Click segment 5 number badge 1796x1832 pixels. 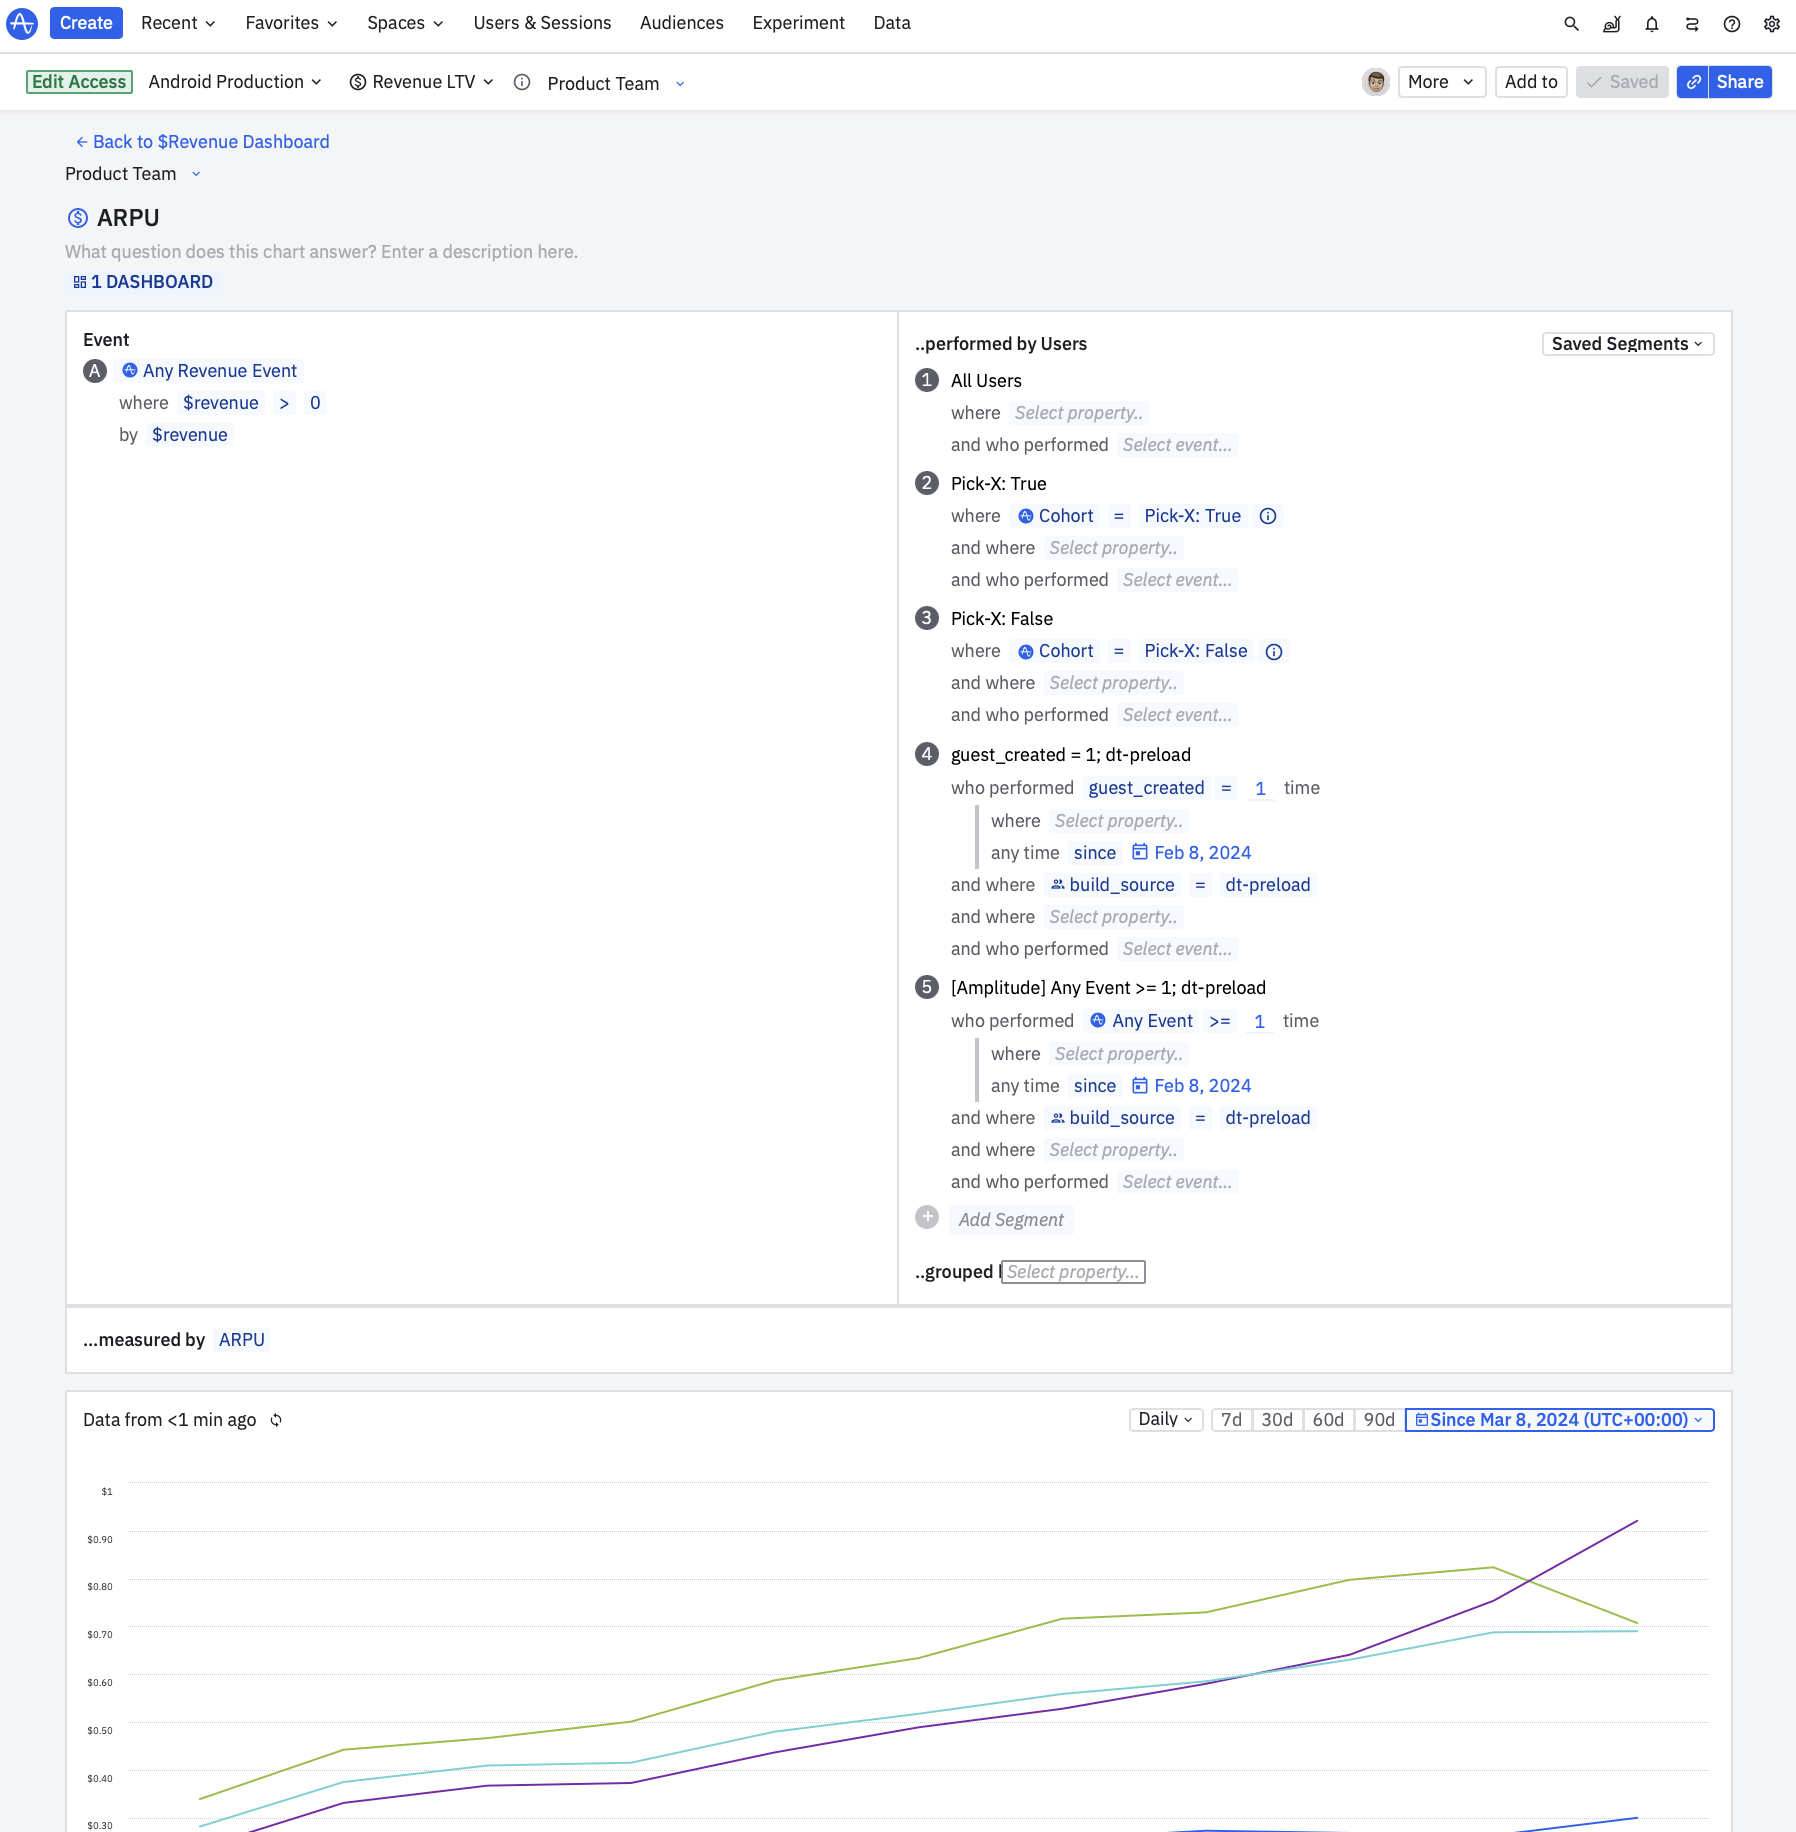click(x=927, y=987)
